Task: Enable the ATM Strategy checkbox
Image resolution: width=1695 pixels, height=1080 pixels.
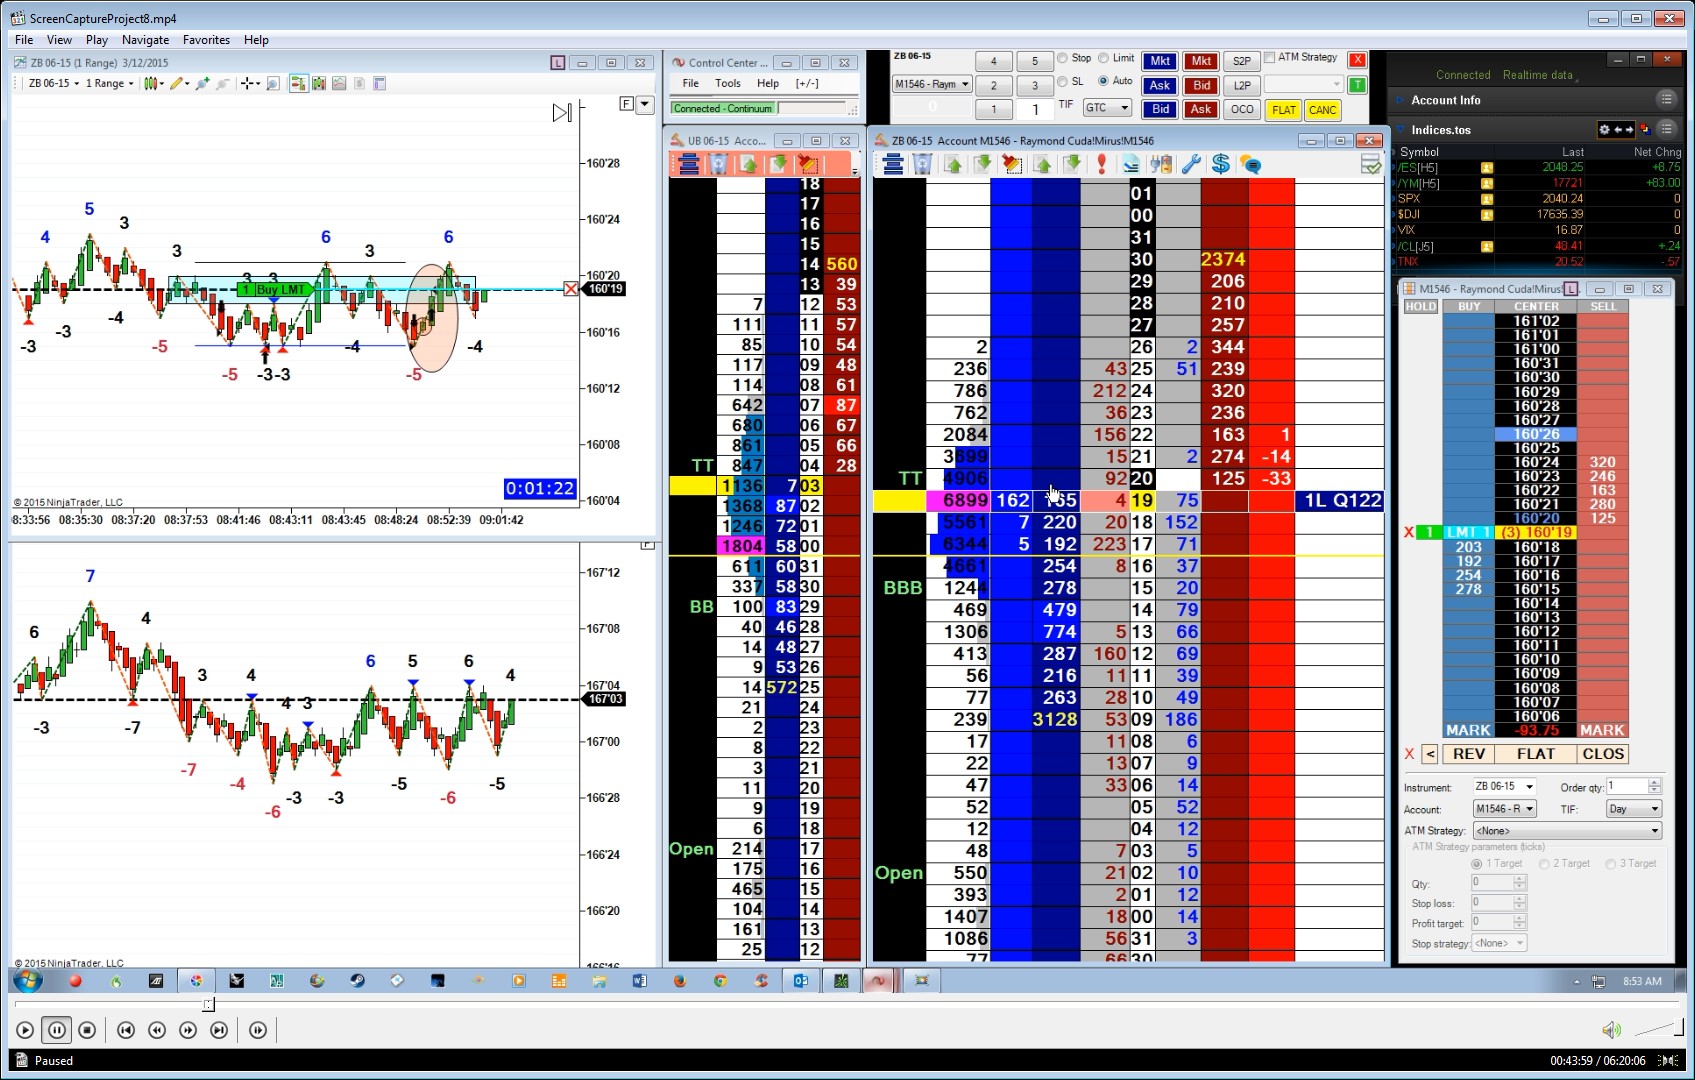Action: 1270,57
